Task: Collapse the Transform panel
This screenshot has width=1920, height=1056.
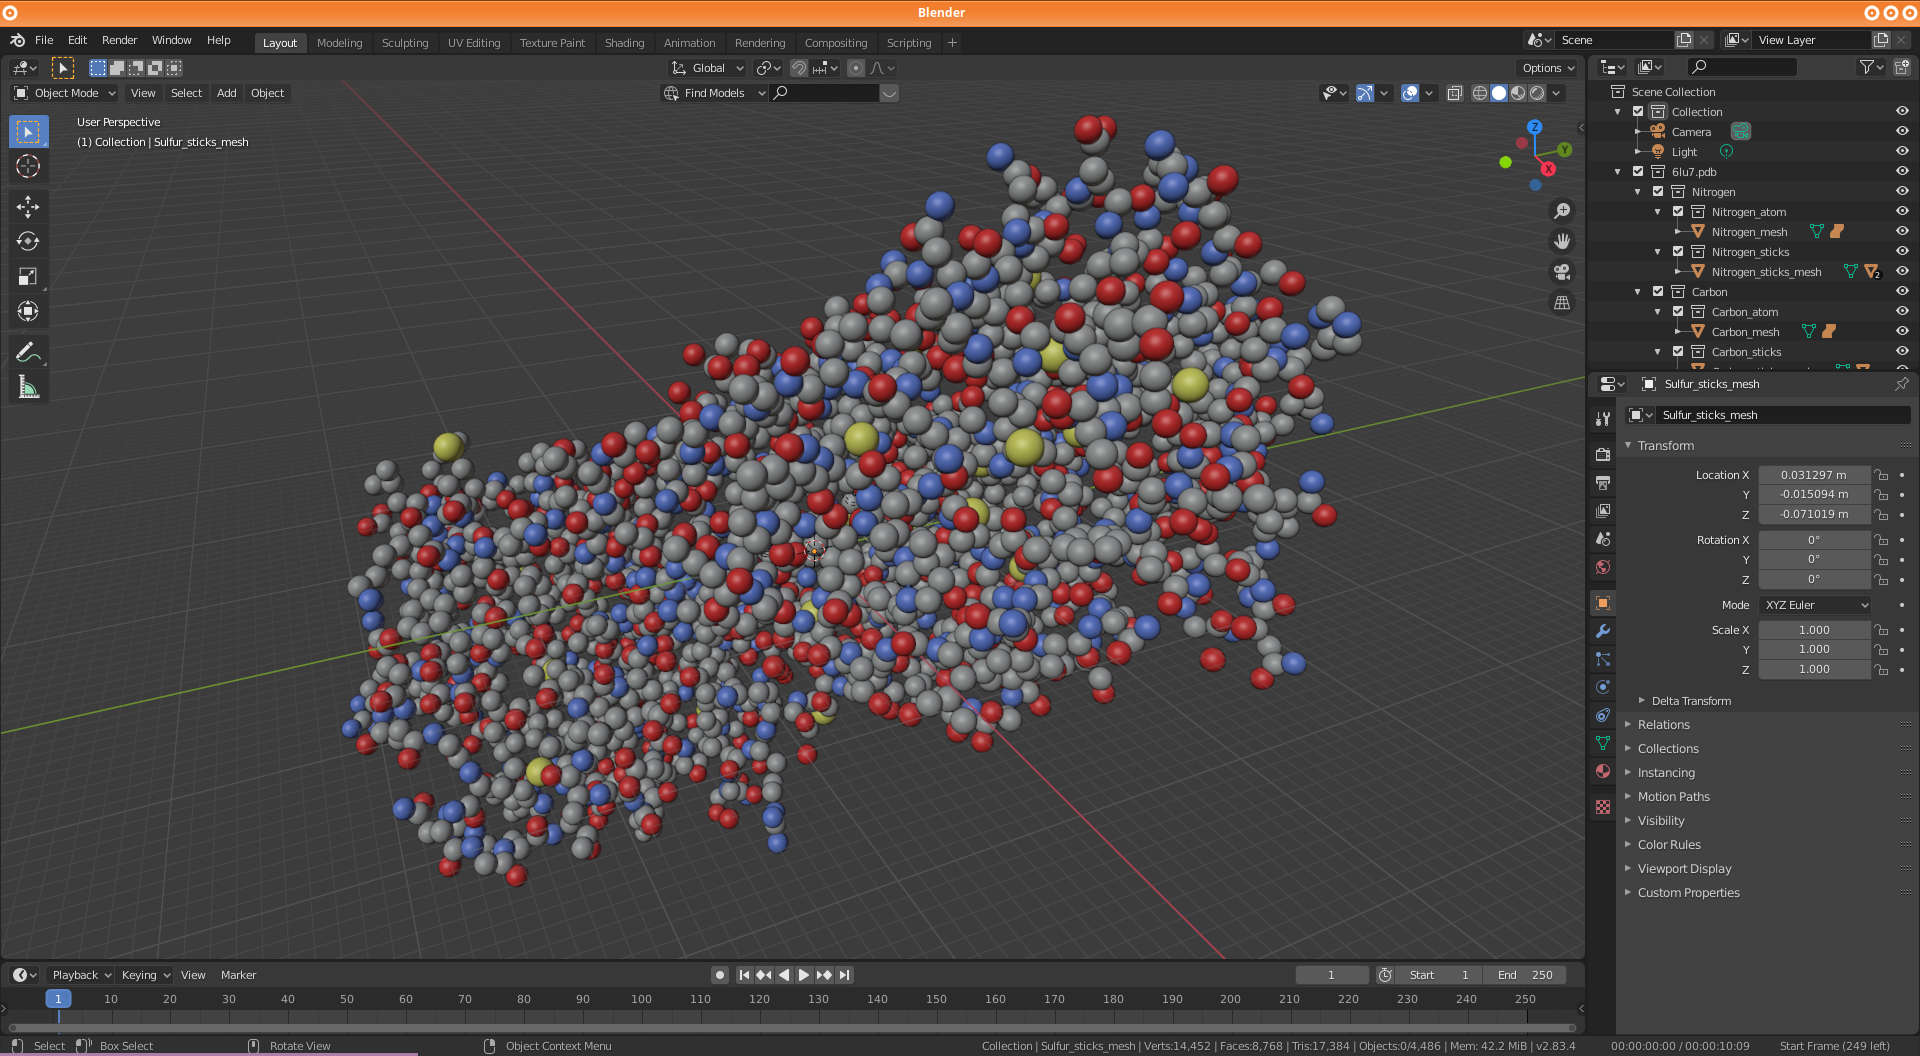Action: pos(1665,446)
